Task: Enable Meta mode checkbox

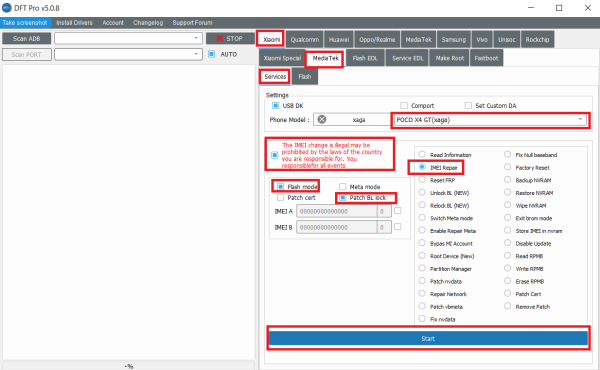Action: pos(342,186)
